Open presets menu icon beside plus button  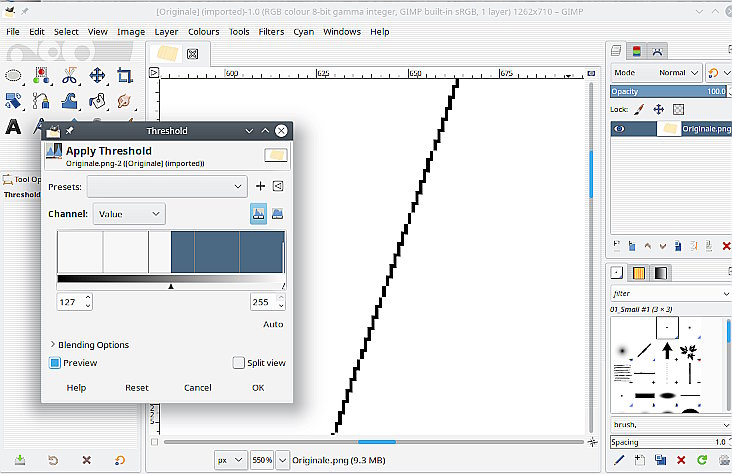pyautogui.click(x=278, y=186)
